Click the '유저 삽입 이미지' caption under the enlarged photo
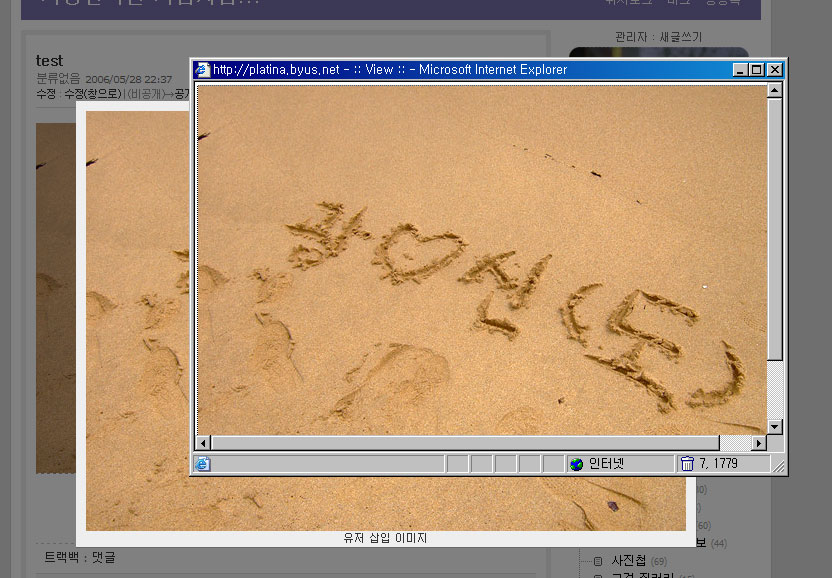The image size is (832, 578). pyautogui.click(x=385, y=538)
